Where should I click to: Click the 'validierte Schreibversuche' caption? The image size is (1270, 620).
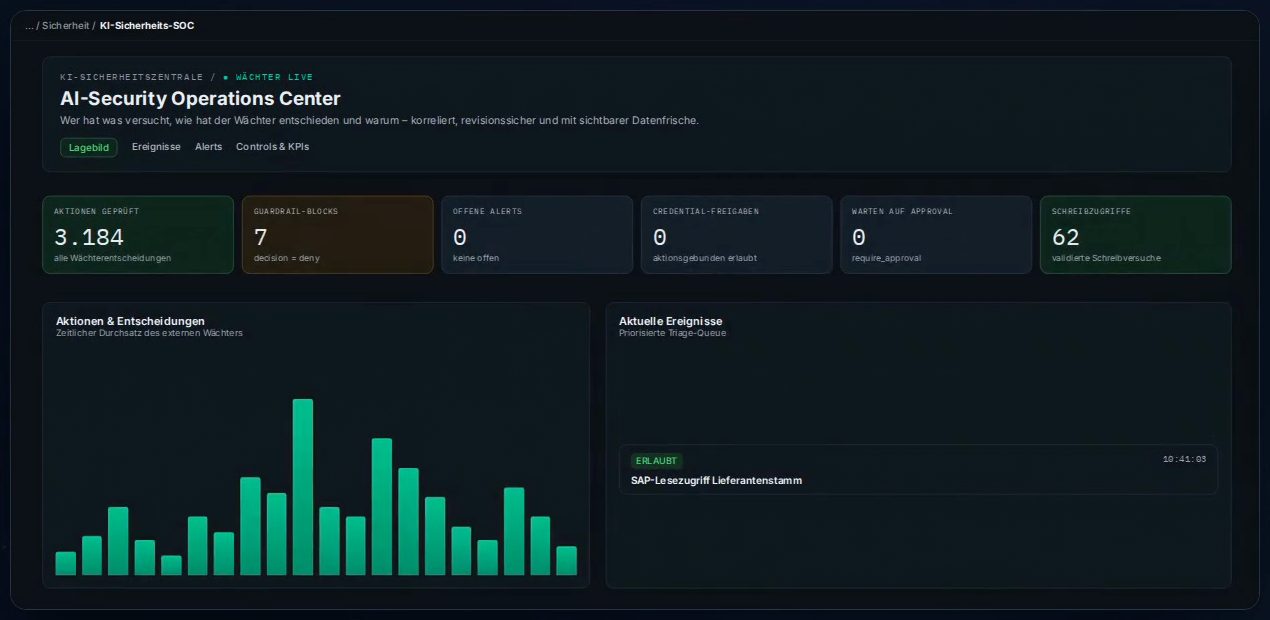1106,258
